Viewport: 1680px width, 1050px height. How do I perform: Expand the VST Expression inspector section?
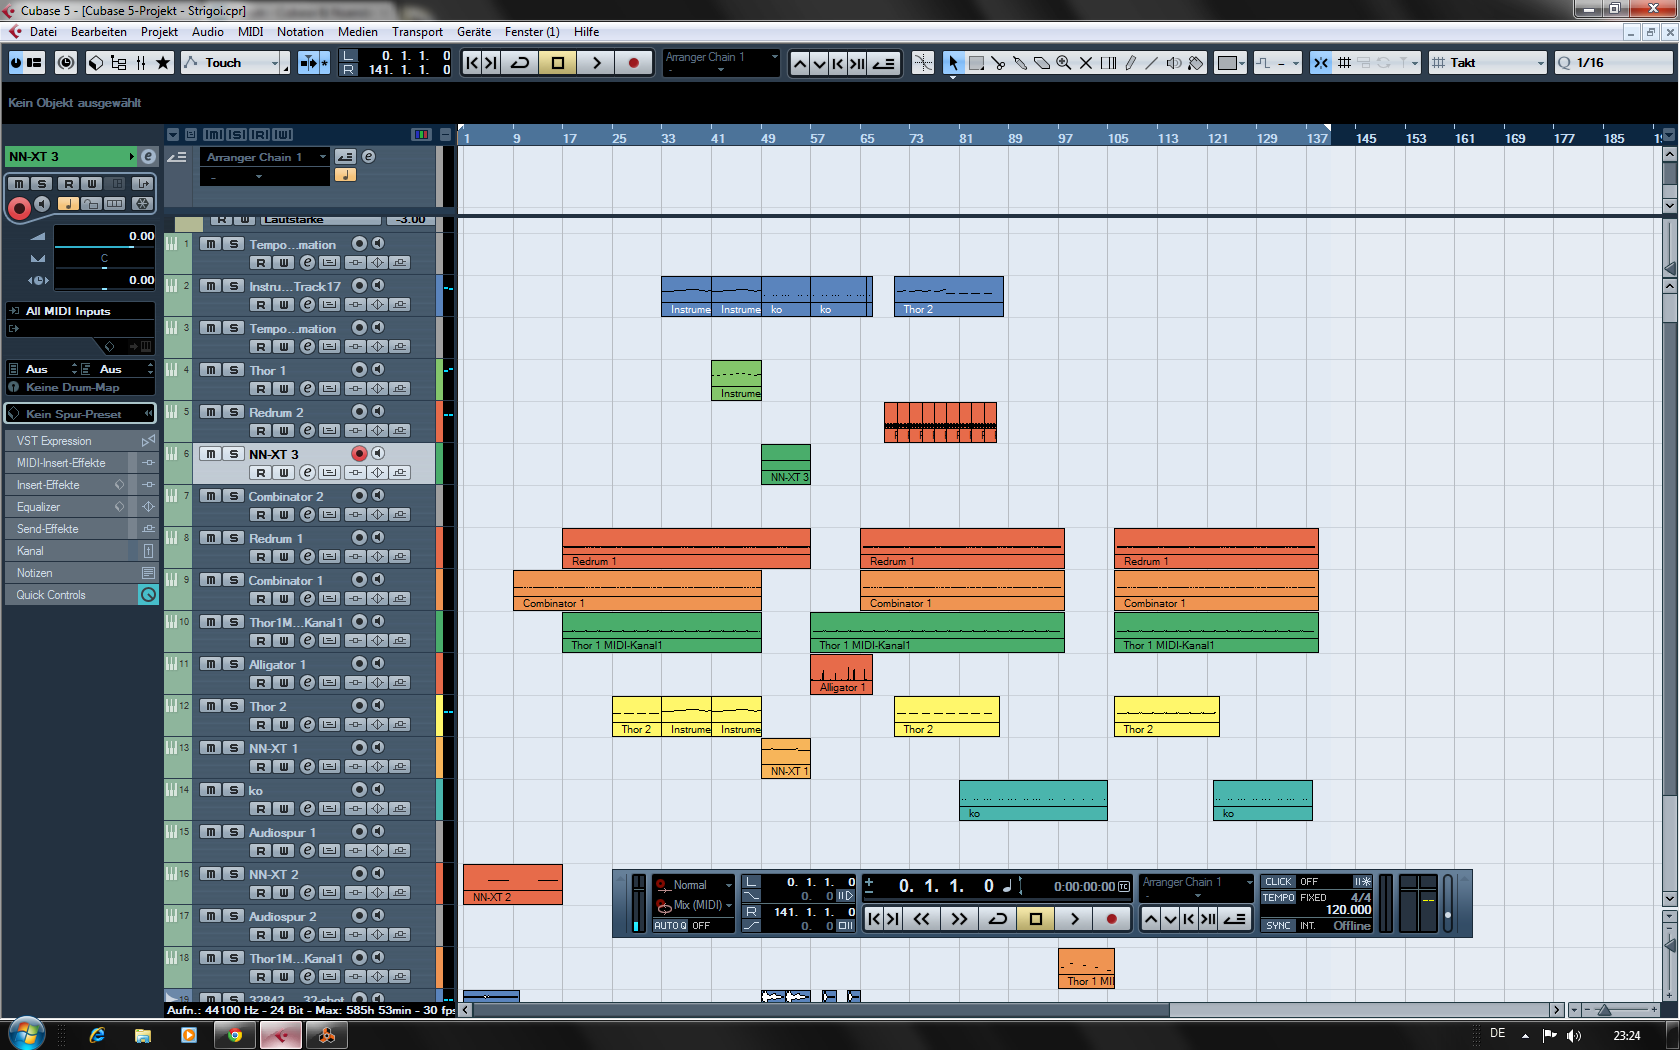(x=54, y=441)
